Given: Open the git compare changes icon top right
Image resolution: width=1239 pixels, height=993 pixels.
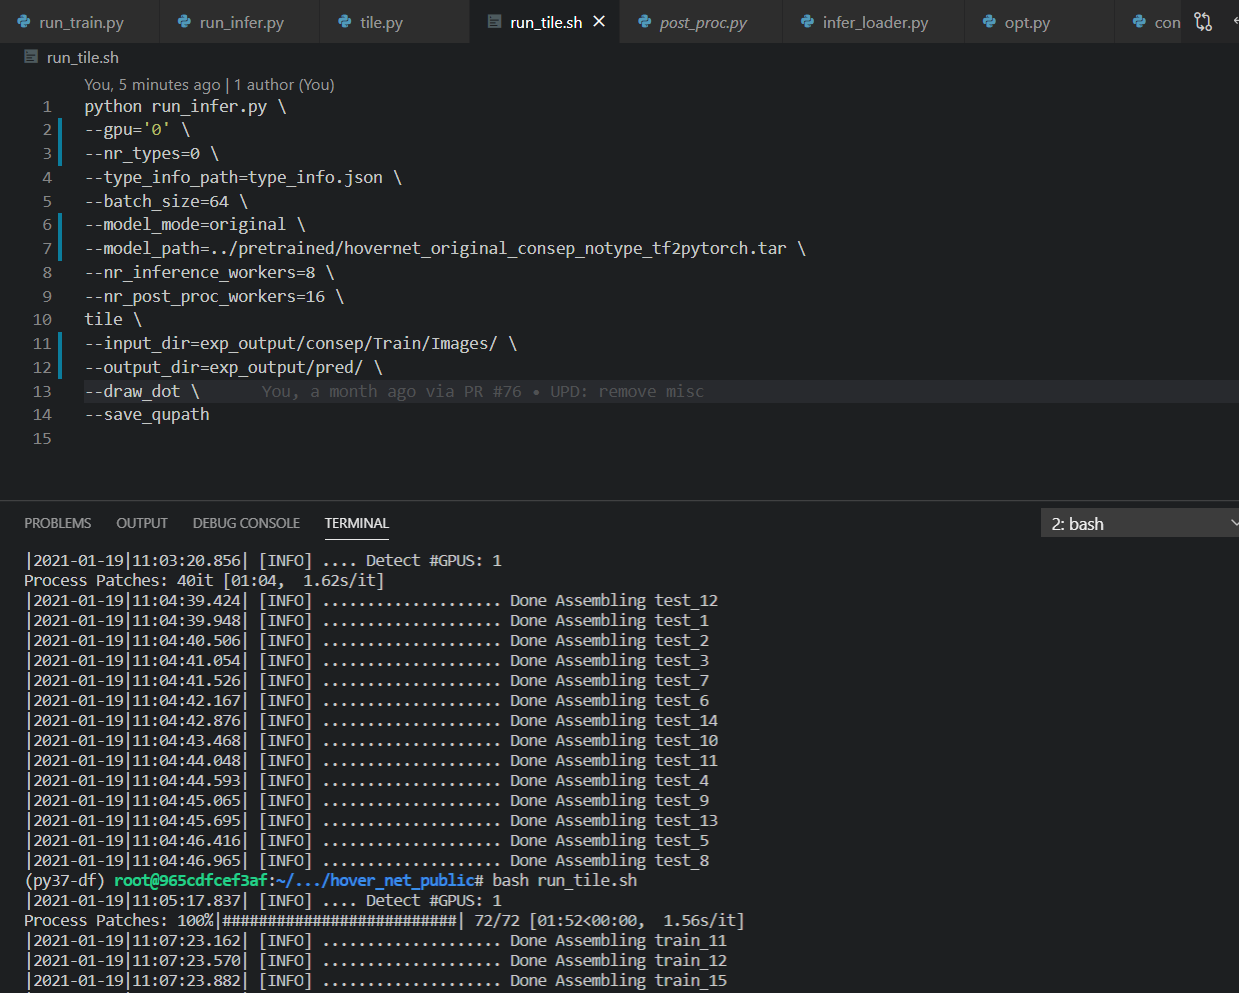Looking at the screenshot, I should point(1203,21).
